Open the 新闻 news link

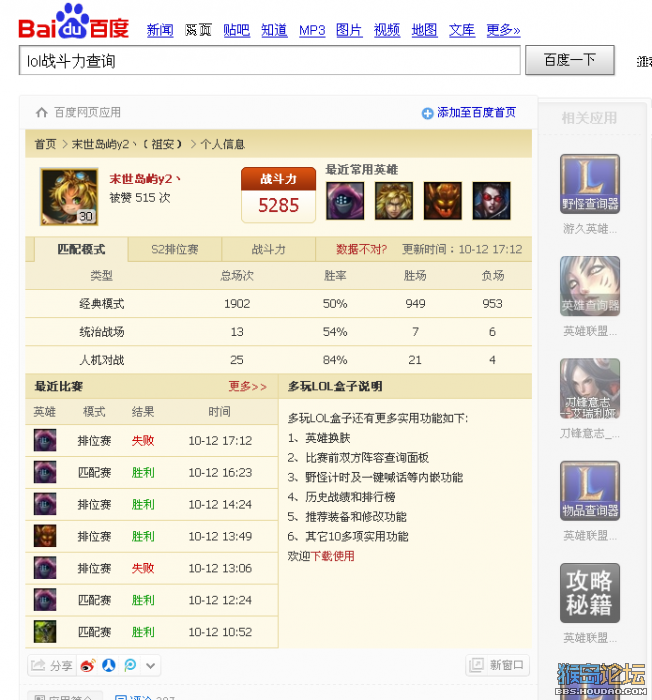tap(160, 30)
